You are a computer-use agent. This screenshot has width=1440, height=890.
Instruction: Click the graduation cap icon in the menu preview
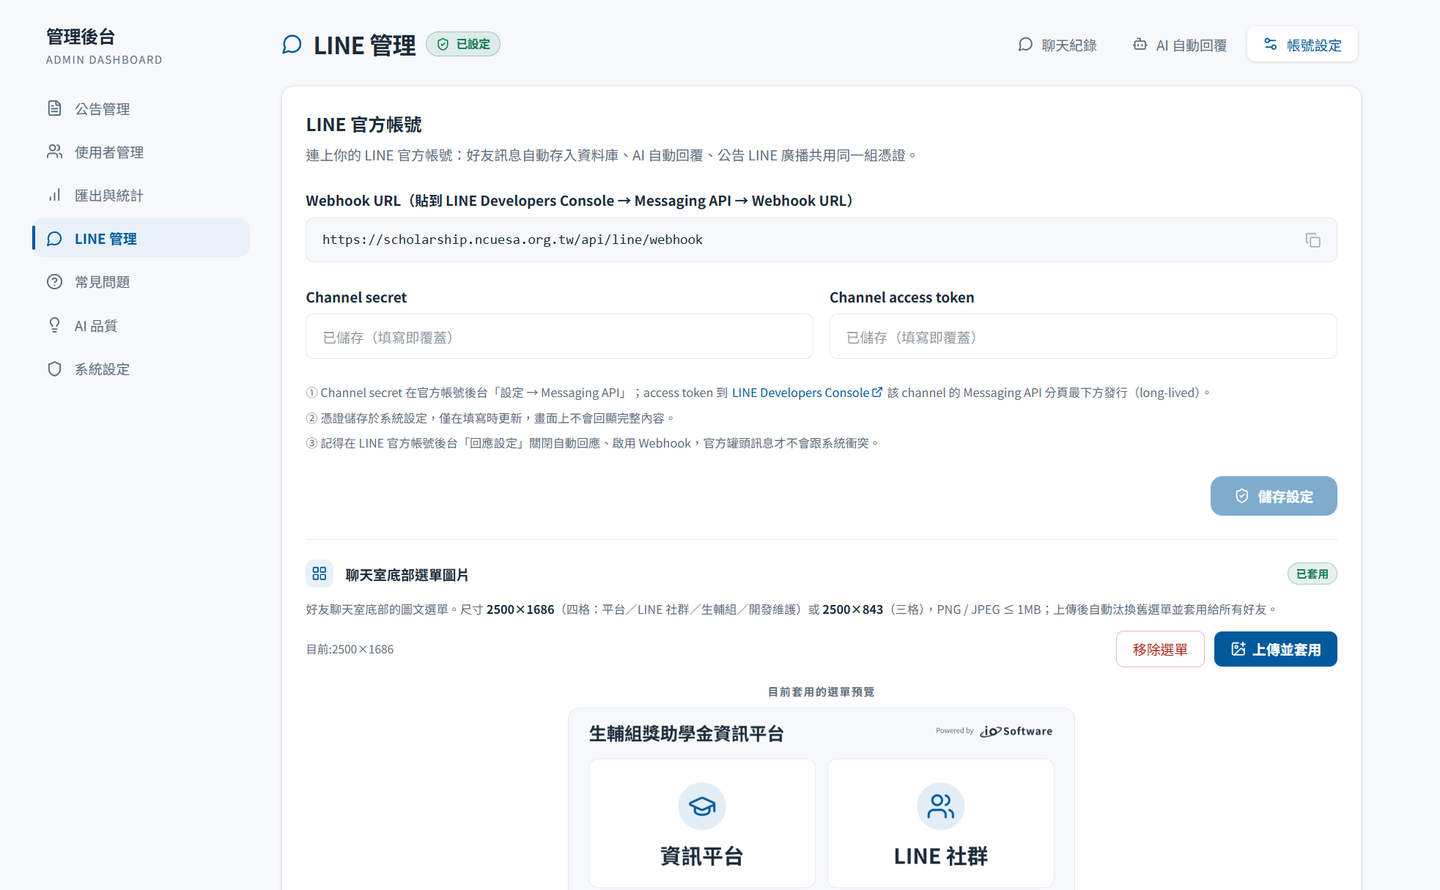click(x=702, y=806)
